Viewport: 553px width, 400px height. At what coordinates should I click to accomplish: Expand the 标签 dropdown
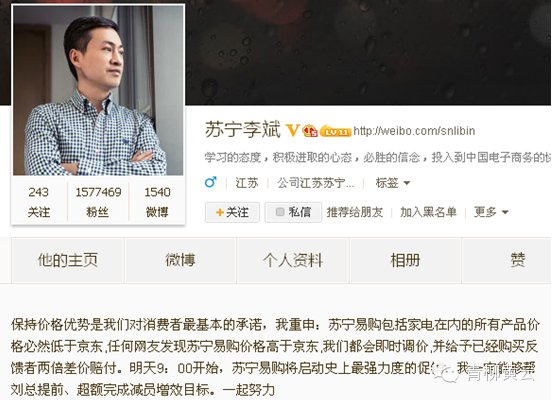(x=393, y=183)
